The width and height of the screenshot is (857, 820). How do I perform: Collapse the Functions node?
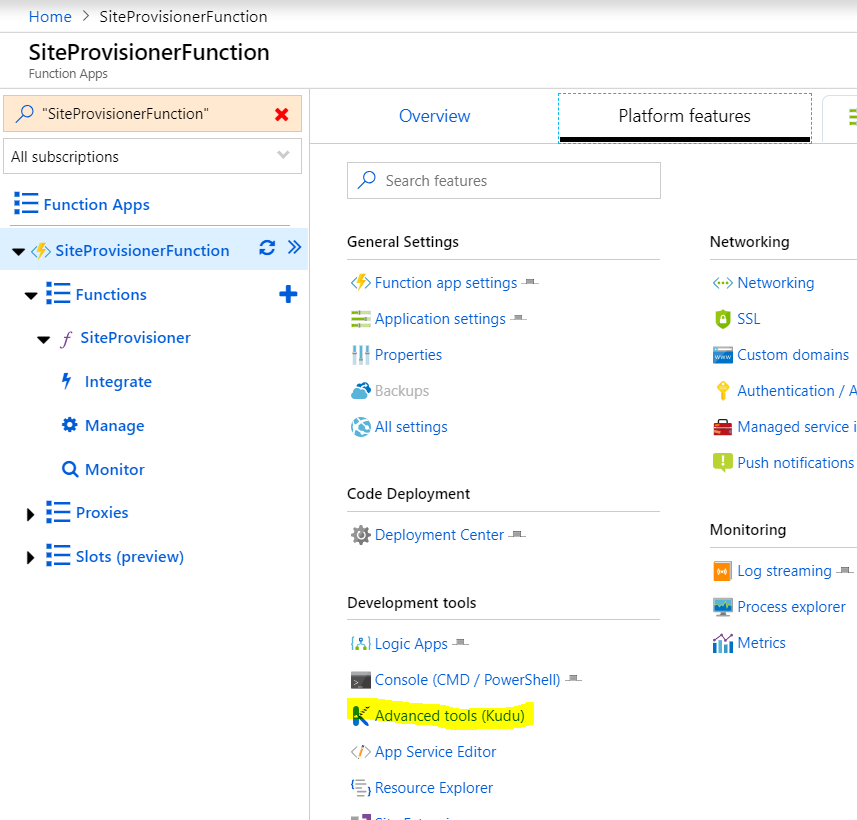coord(31,296)
